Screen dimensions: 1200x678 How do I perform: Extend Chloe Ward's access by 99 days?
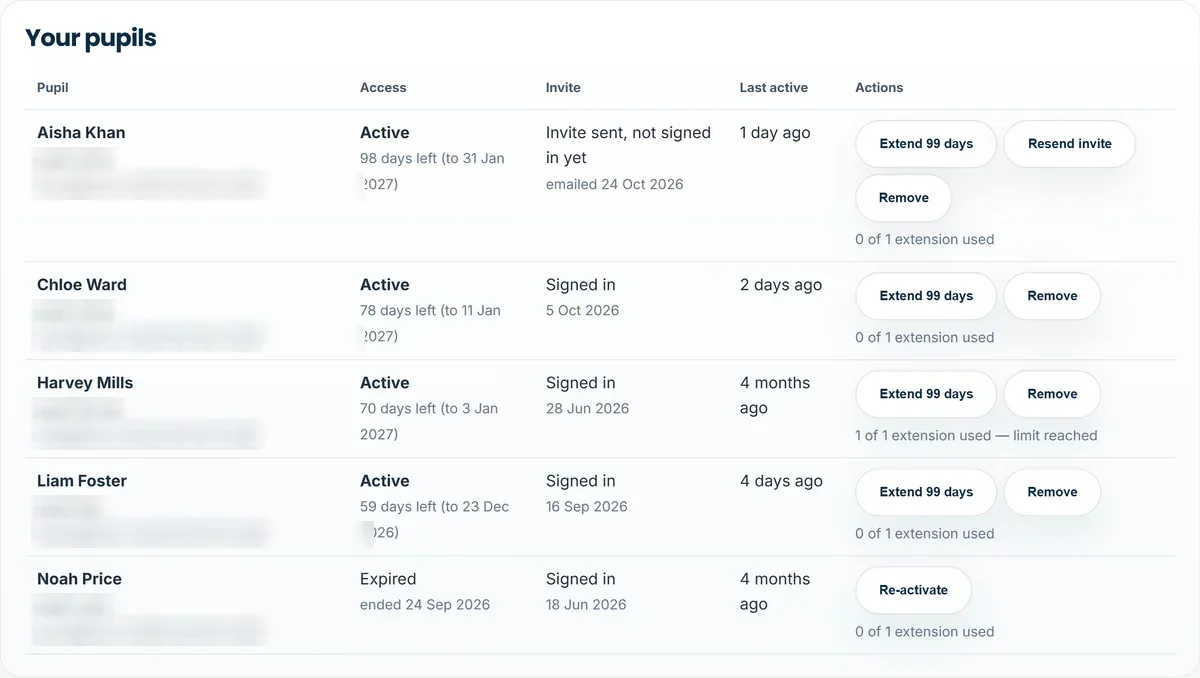[x=926, y=296]
